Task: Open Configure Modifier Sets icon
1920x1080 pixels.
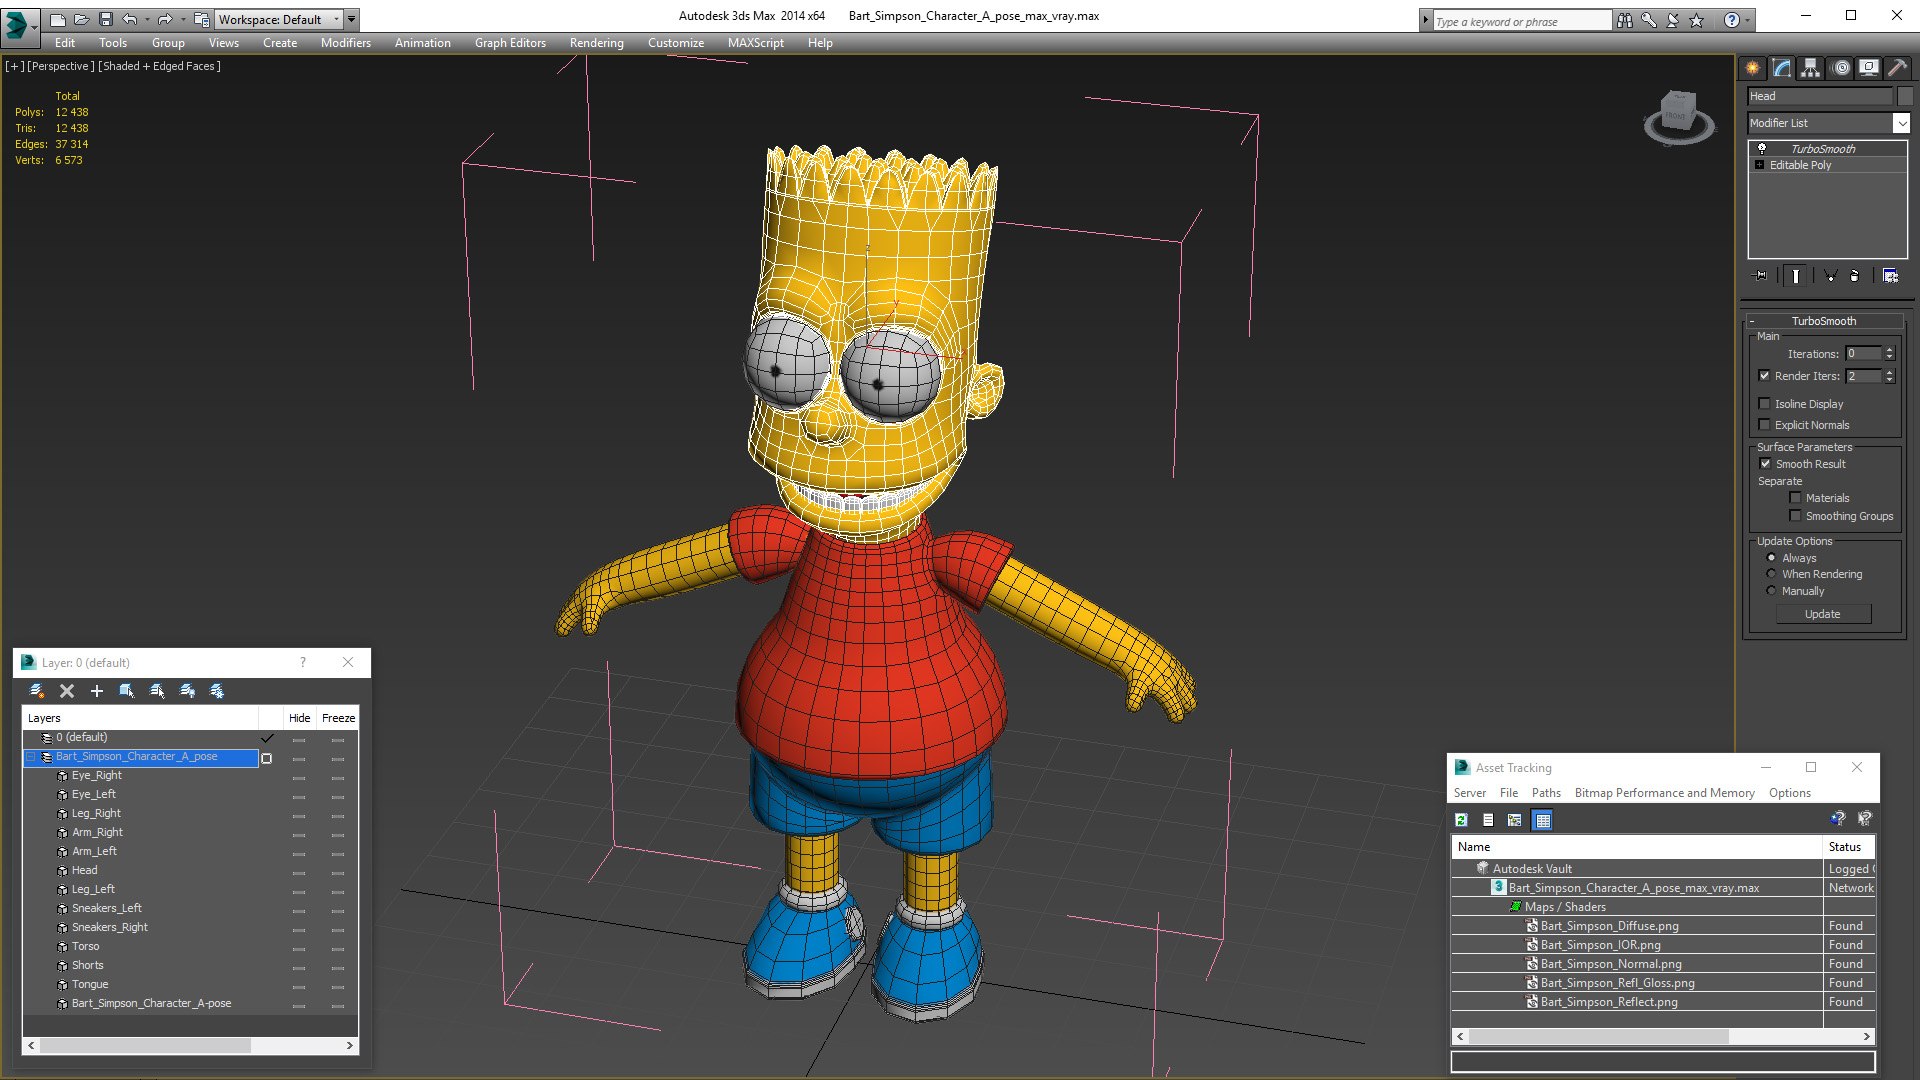Action: click(1890, 276)
